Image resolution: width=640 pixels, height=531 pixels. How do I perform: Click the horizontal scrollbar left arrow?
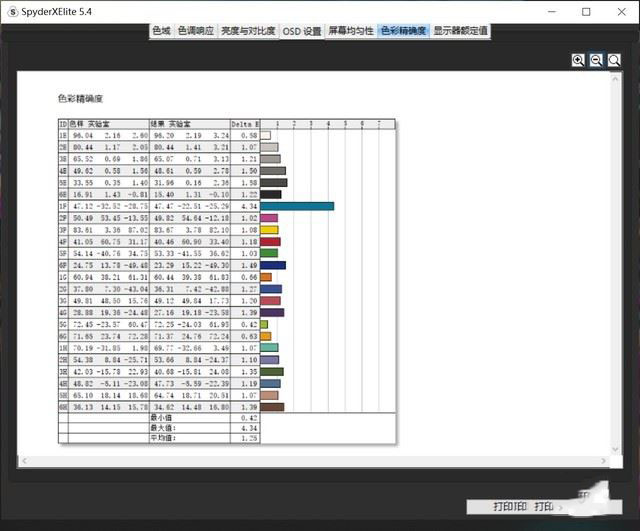click(x=24, y=461)
